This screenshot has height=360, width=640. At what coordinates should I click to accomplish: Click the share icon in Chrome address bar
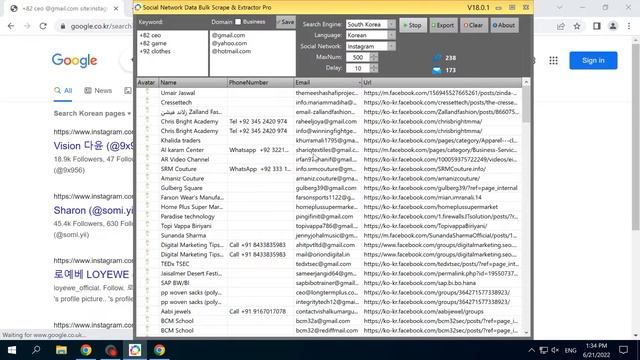coord(561,26)
